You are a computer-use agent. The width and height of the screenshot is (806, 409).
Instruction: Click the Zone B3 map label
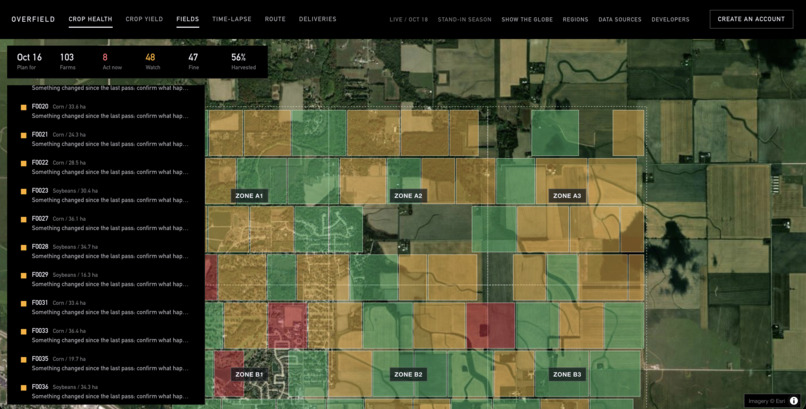pyautogui.click(x=567, y=375)
